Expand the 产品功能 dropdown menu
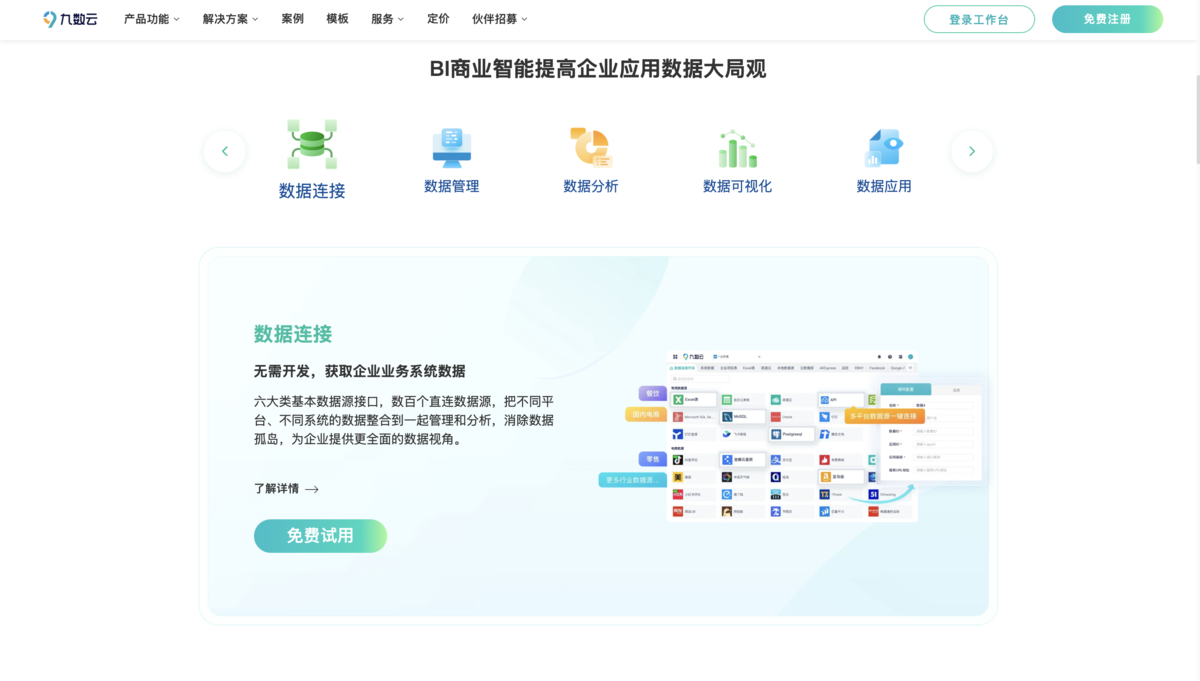The image size is (1200, 681). coord(150,18)
